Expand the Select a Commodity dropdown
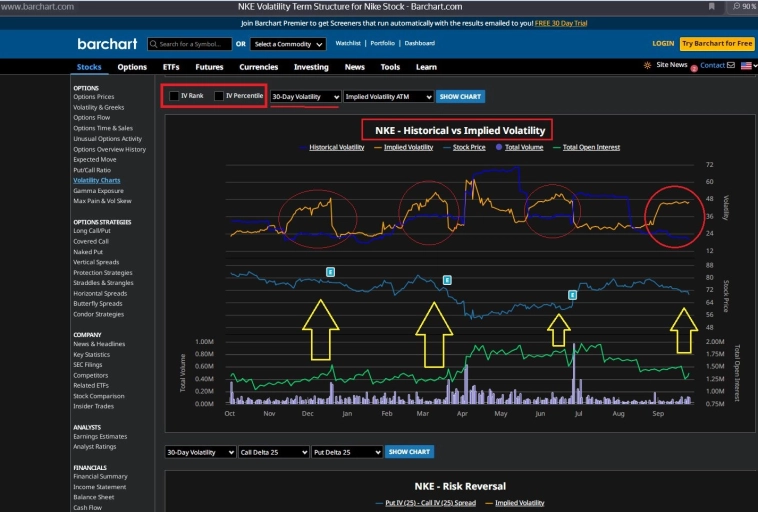The width and height of the screenshot is (758, 512). (x=288, y=44)
